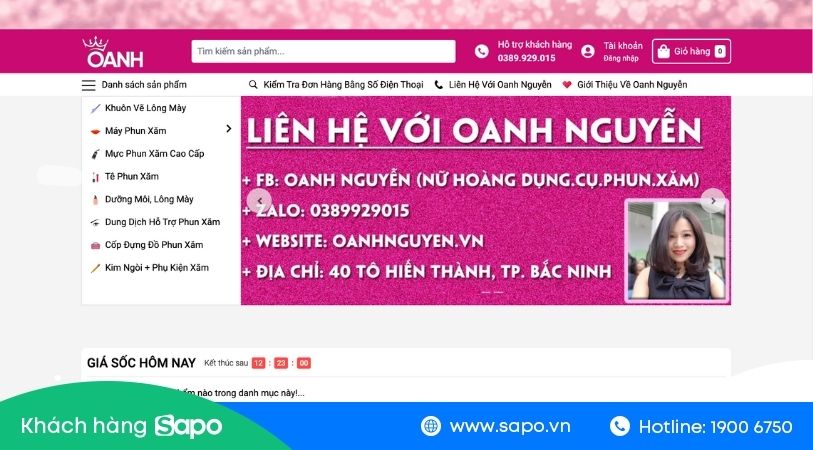The image size is (813, 450).
Task: Click the eyebrow stencil category icon
Action: (95, 108)
